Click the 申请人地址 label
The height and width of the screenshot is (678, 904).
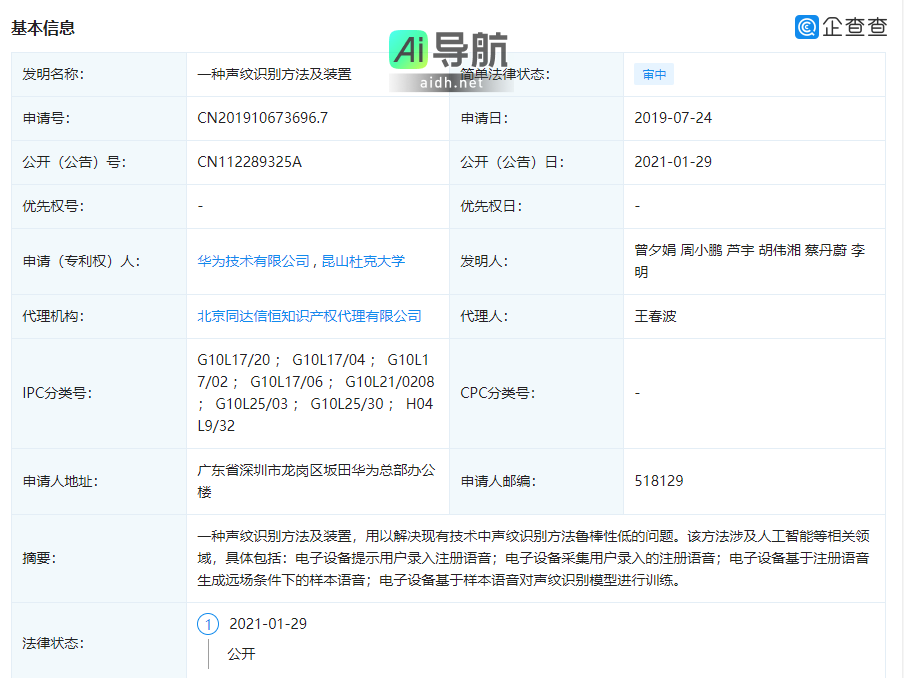[x=60, y=481]
